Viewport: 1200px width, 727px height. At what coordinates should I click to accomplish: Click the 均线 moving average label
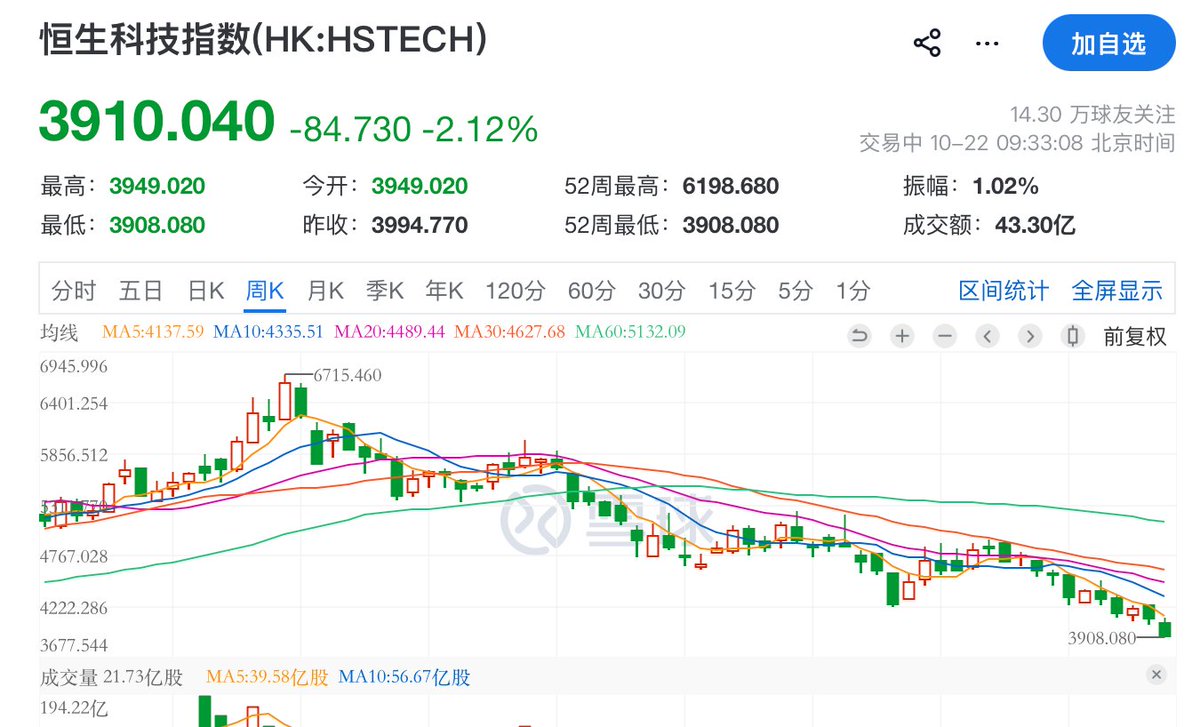tap(58, 332)
